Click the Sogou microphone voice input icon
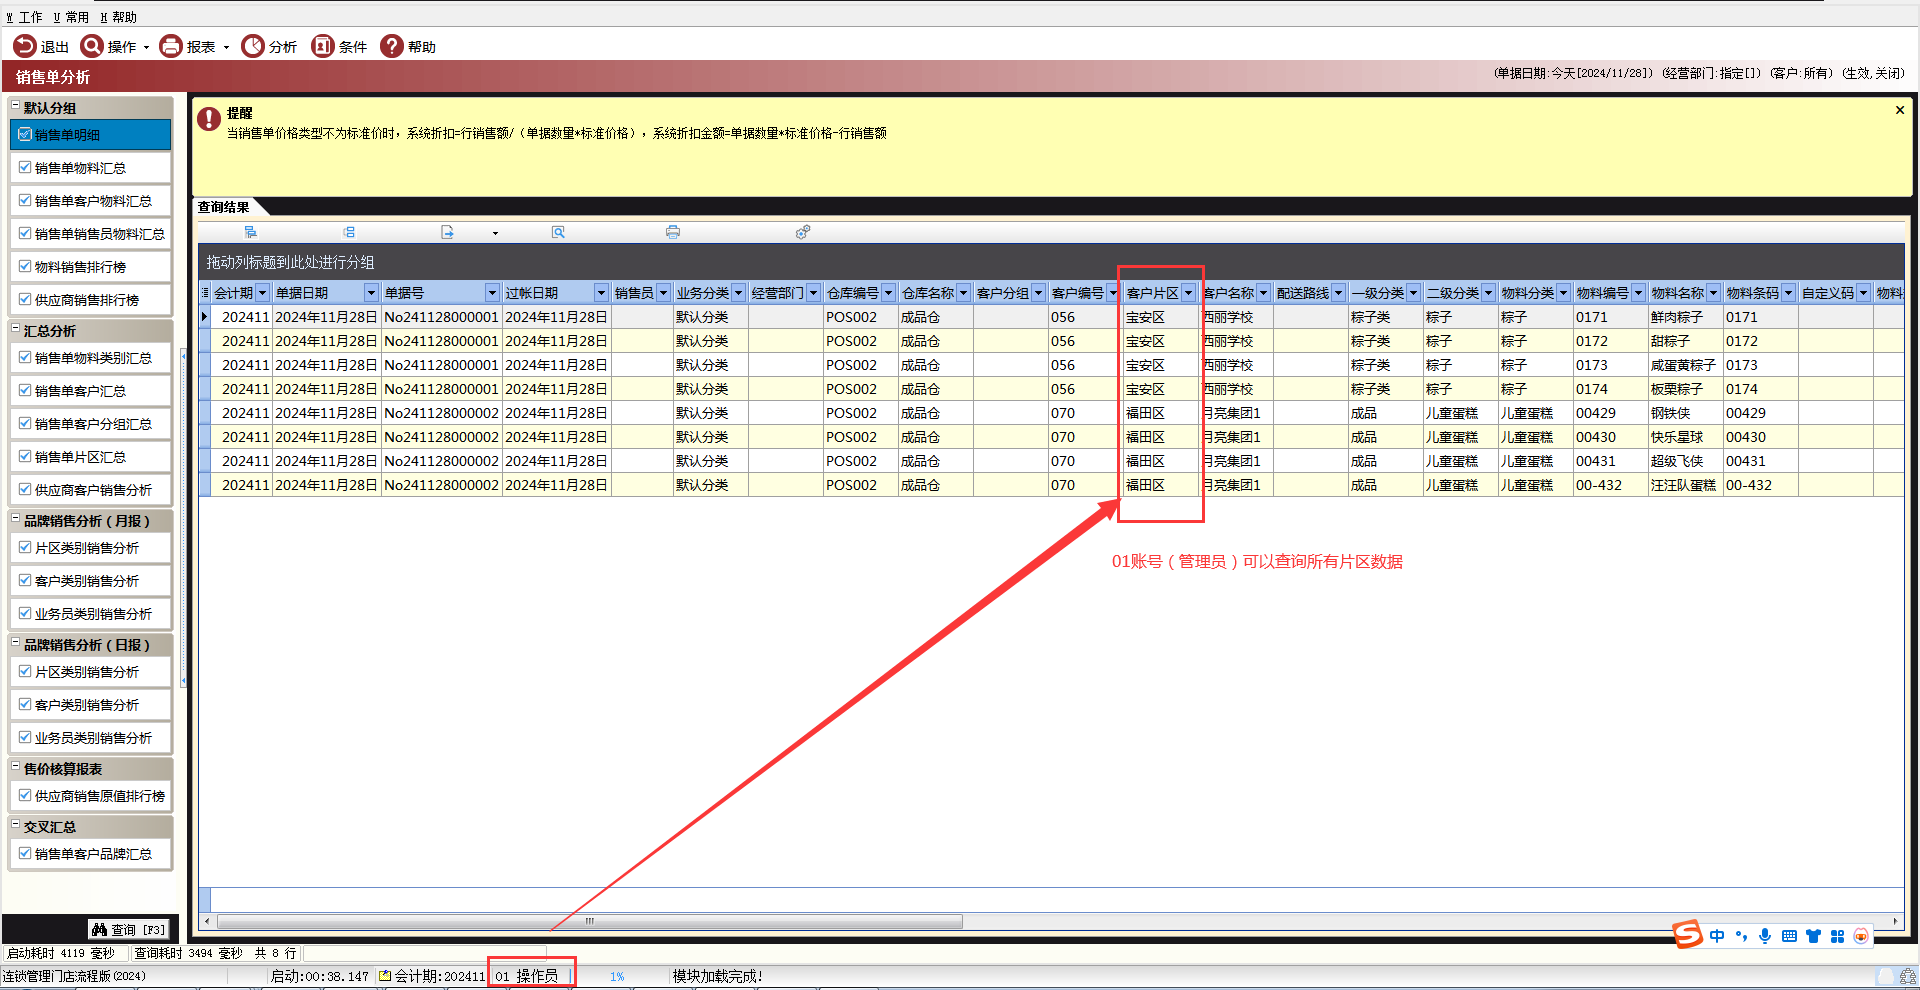Viewport: 1920px width, 990px height. pos(1765,936)
